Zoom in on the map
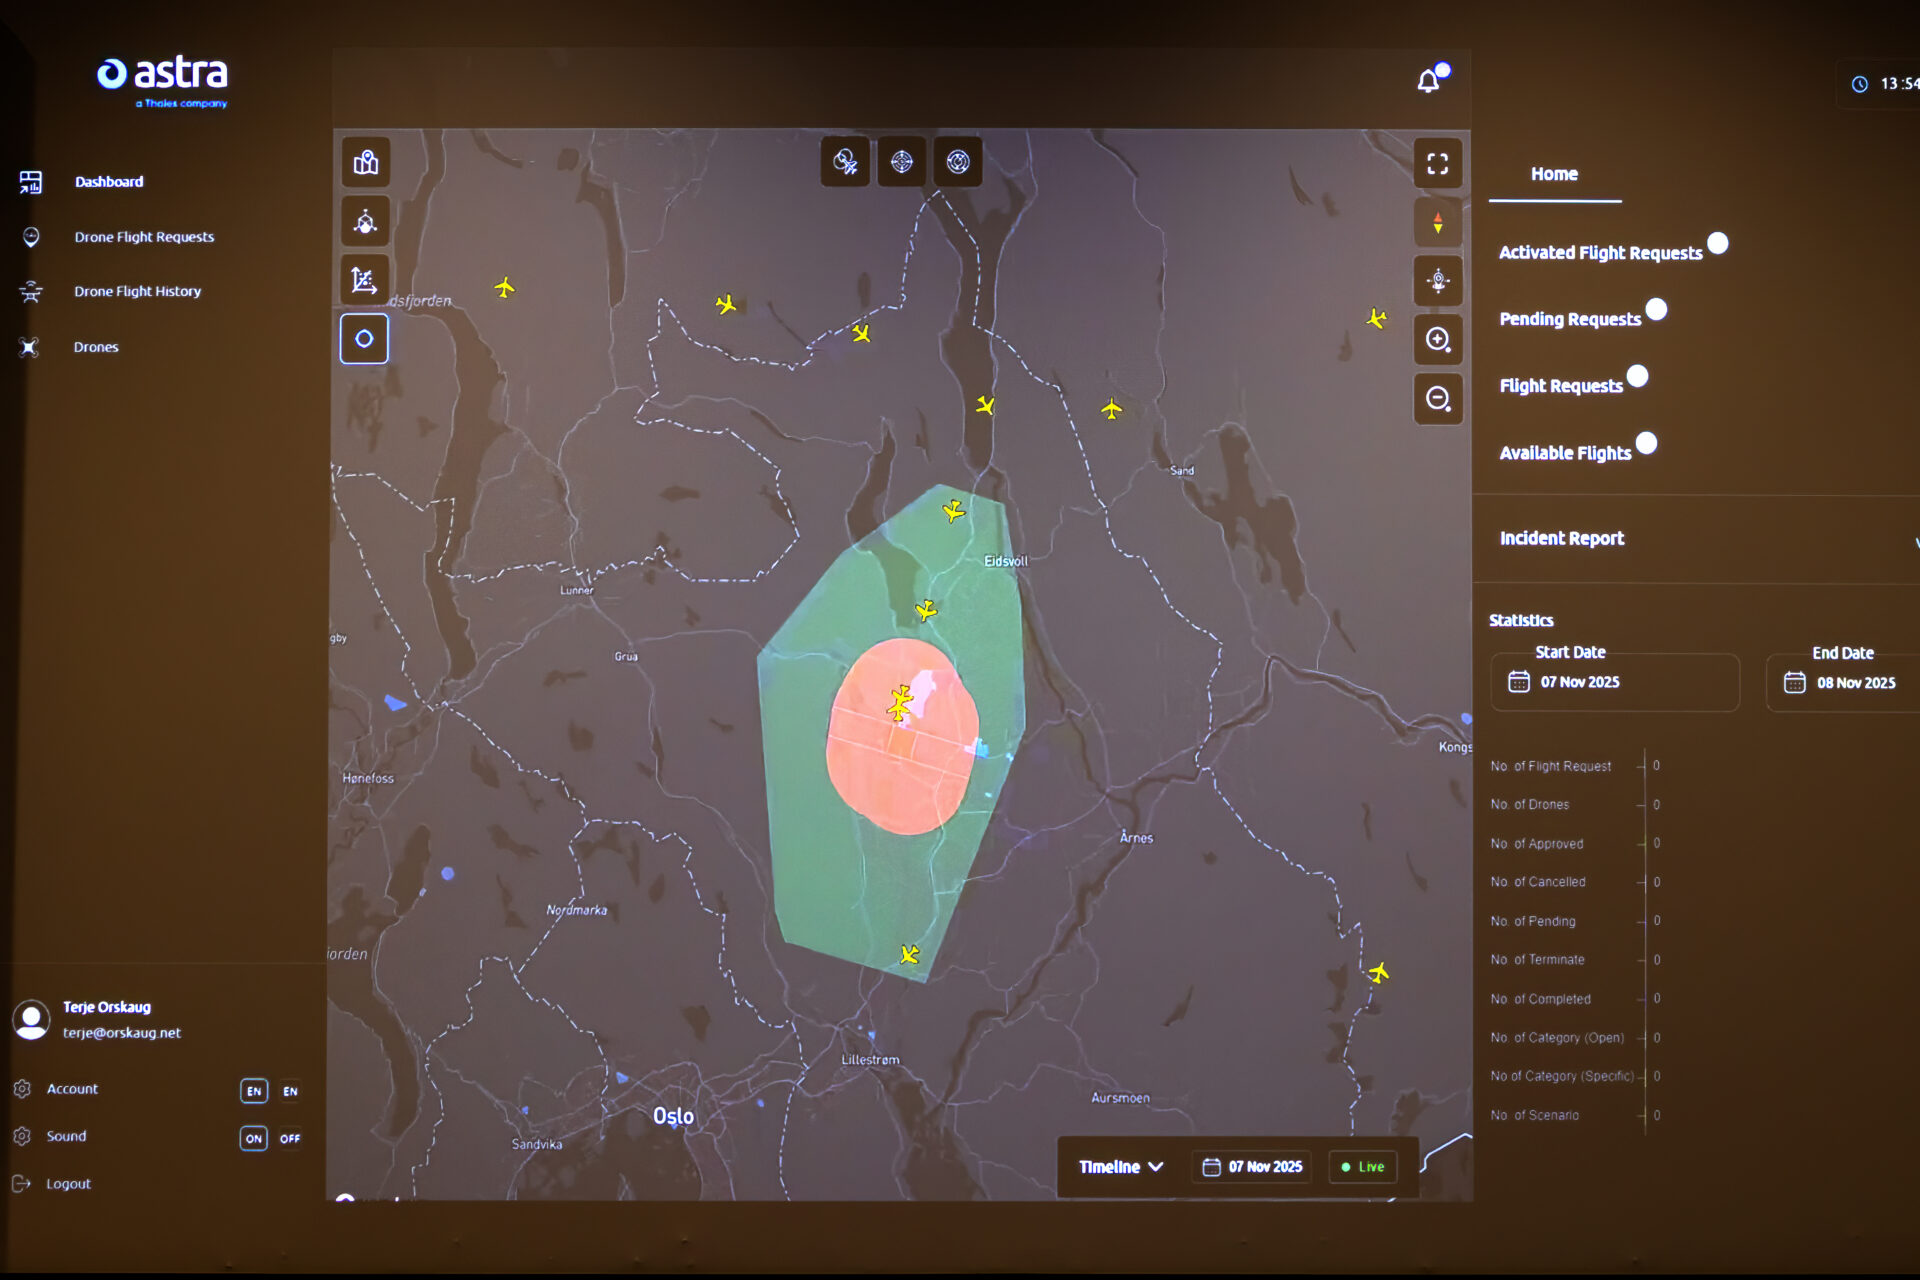 pyautogui.click(x=1438, y=340)
